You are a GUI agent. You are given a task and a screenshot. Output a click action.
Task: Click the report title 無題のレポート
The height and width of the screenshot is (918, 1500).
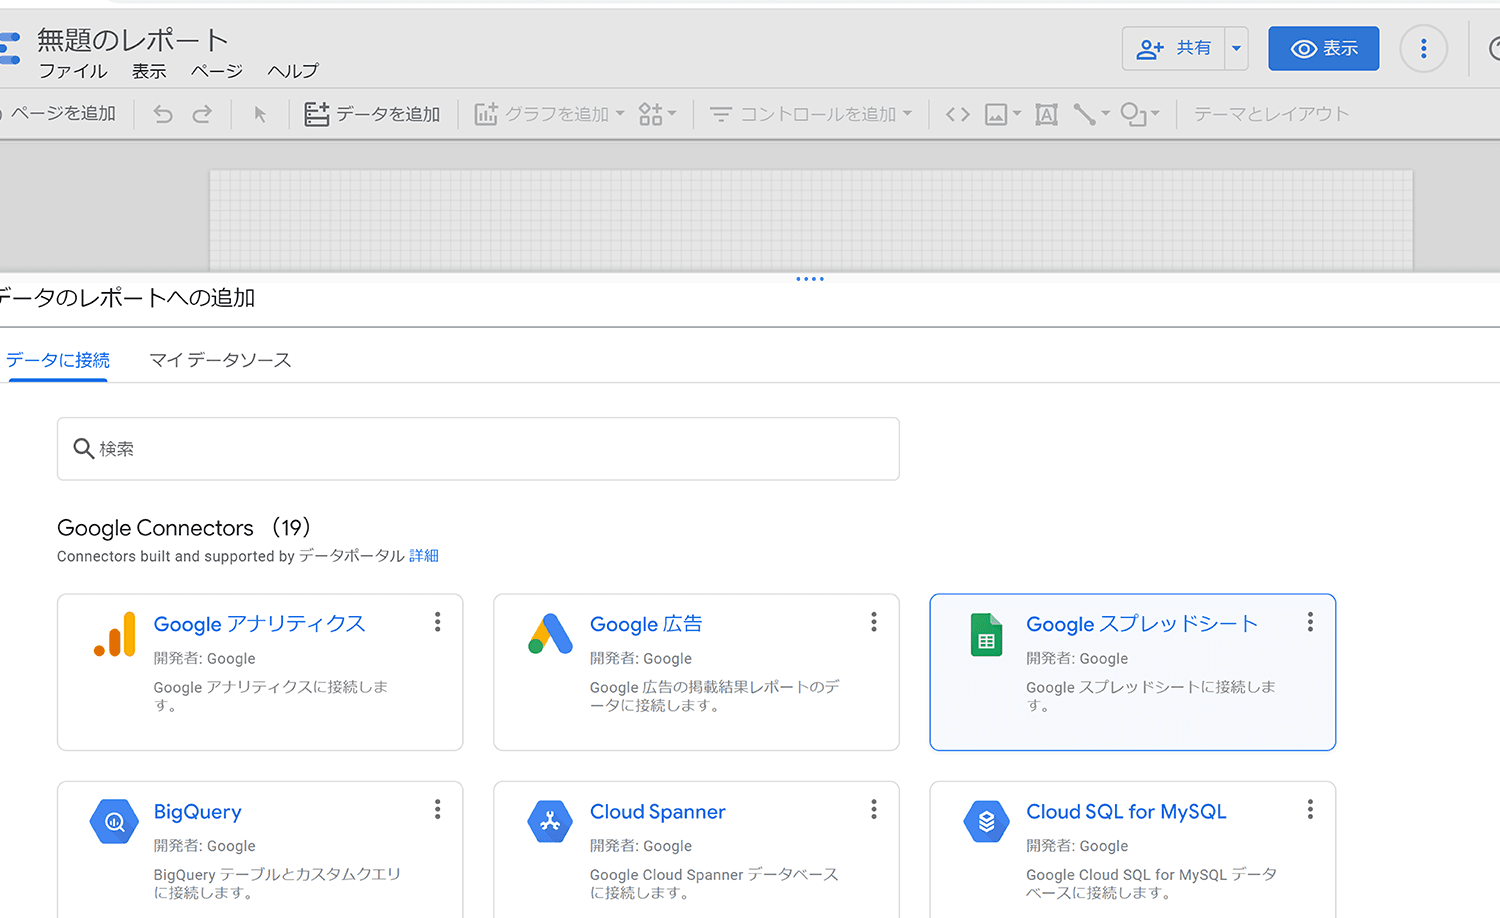click(133, 40)
